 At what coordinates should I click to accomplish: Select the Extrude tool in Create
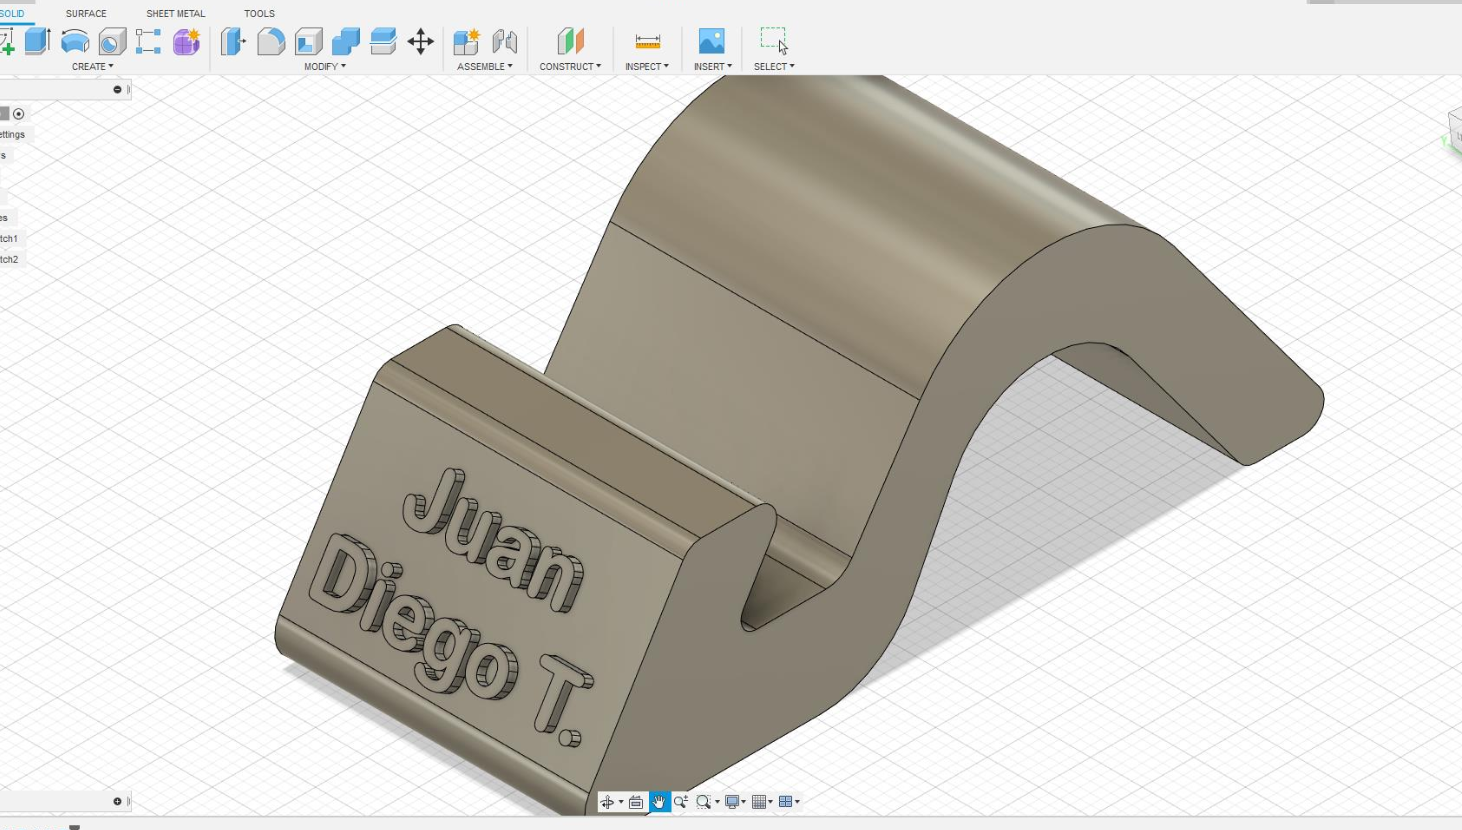pos(38,41)
